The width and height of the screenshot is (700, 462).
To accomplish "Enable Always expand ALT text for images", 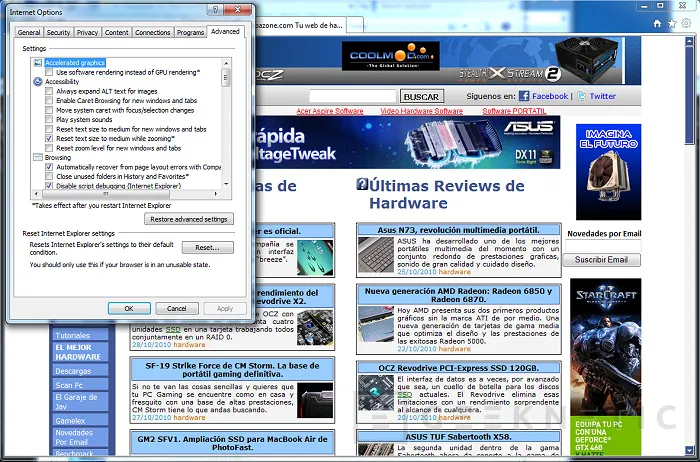I will (49, 91).
